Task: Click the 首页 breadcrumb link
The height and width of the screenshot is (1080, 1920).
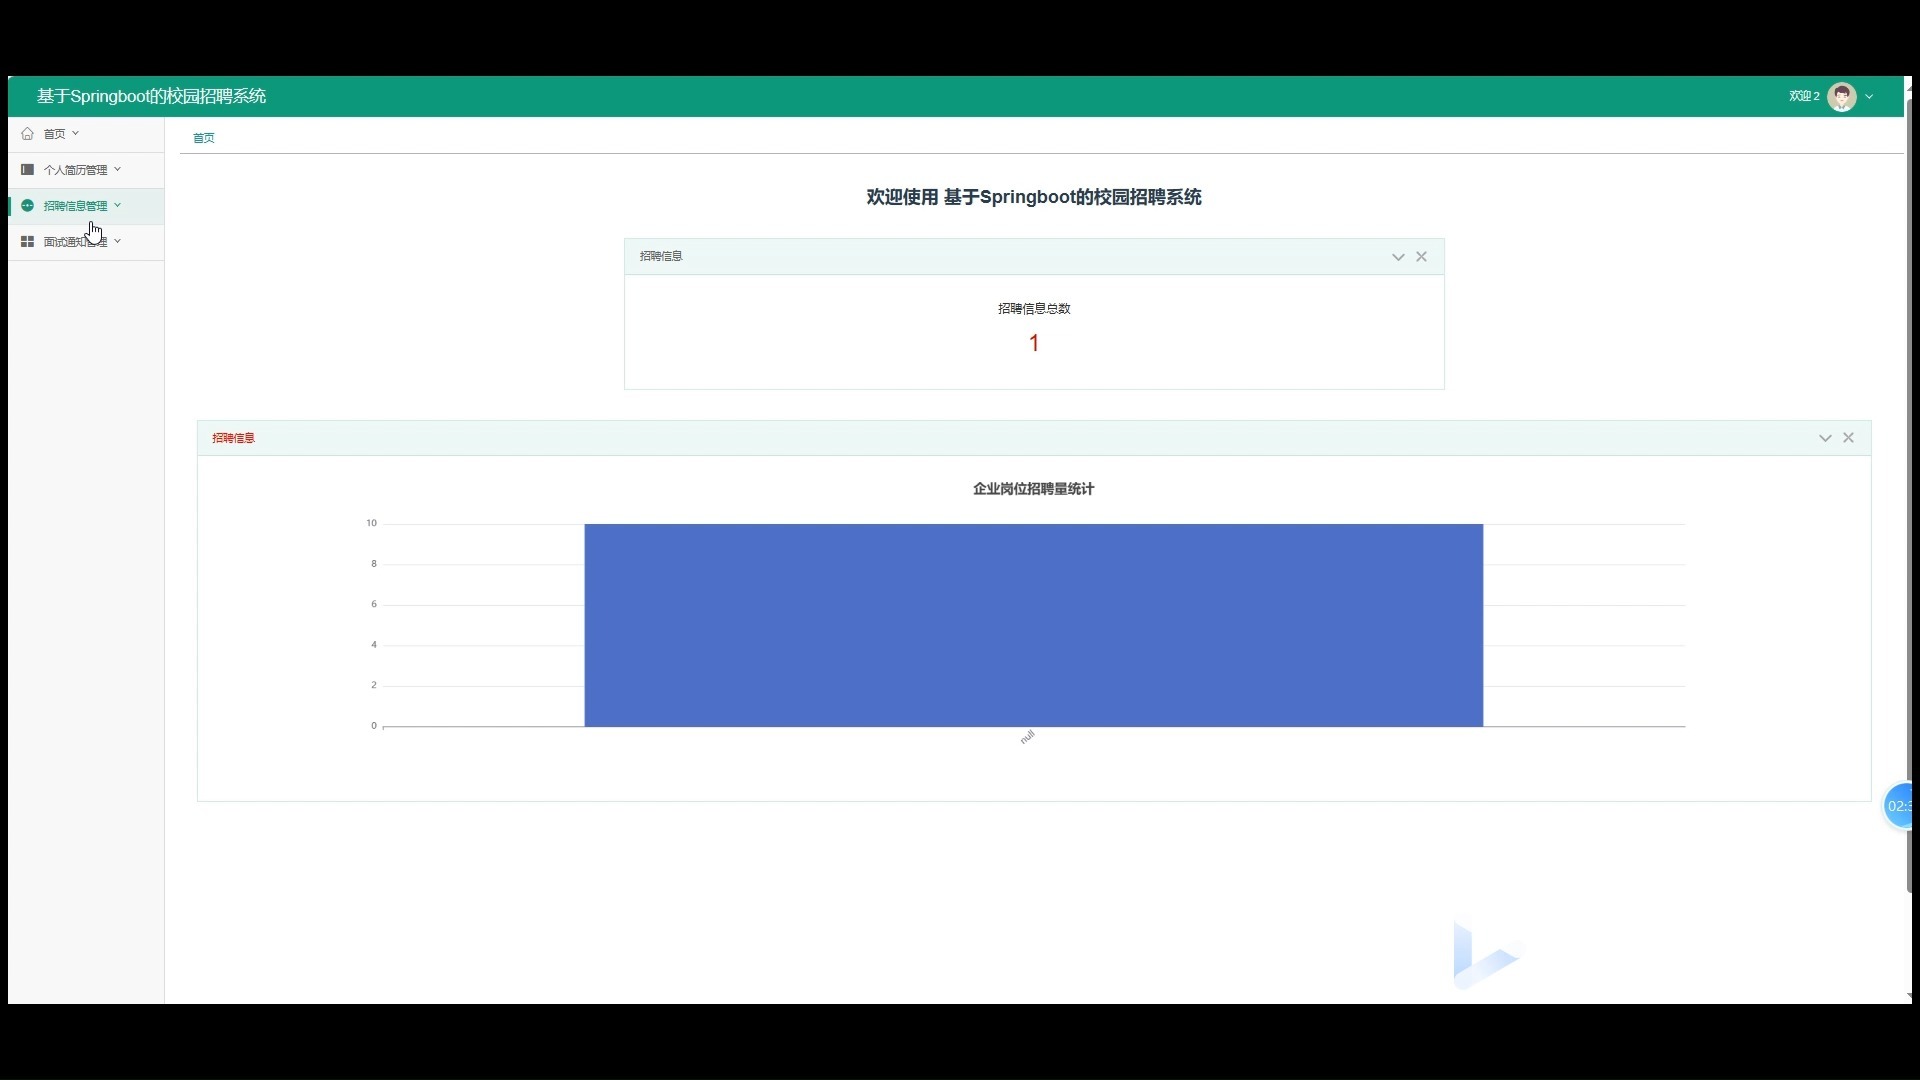Action: (203, 138)
